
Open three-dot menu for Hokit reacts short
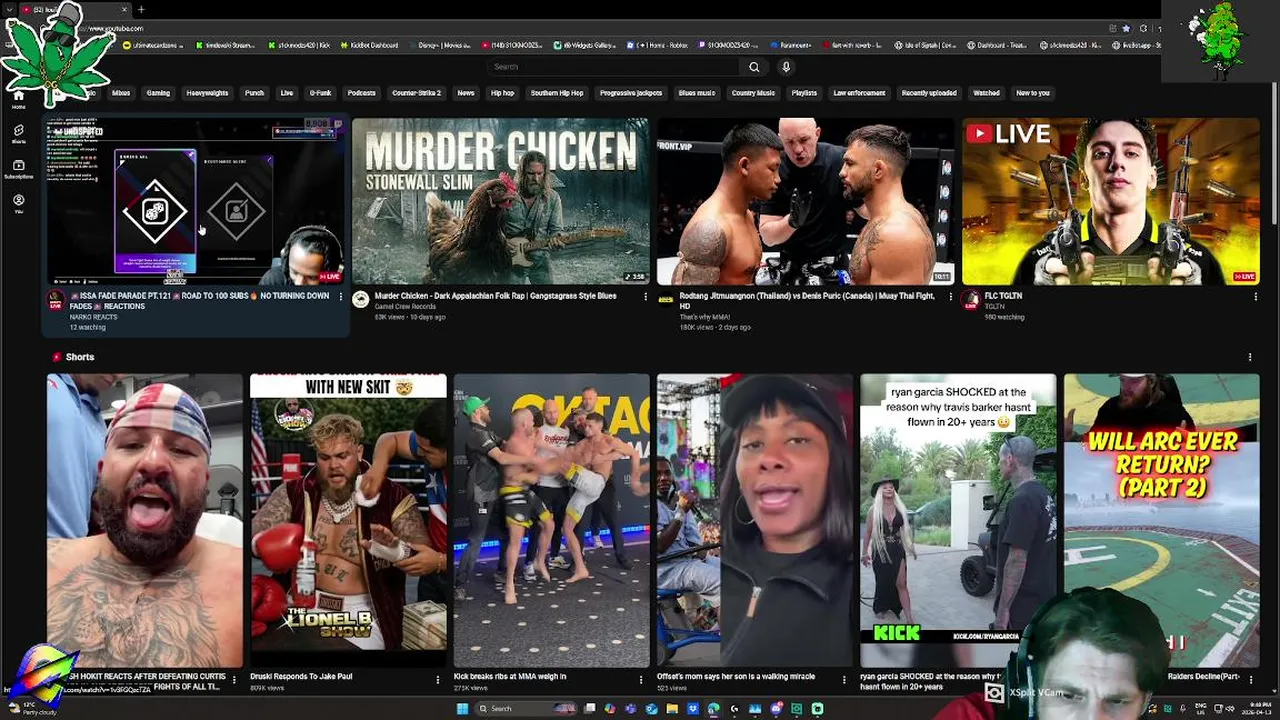point(234,680)
